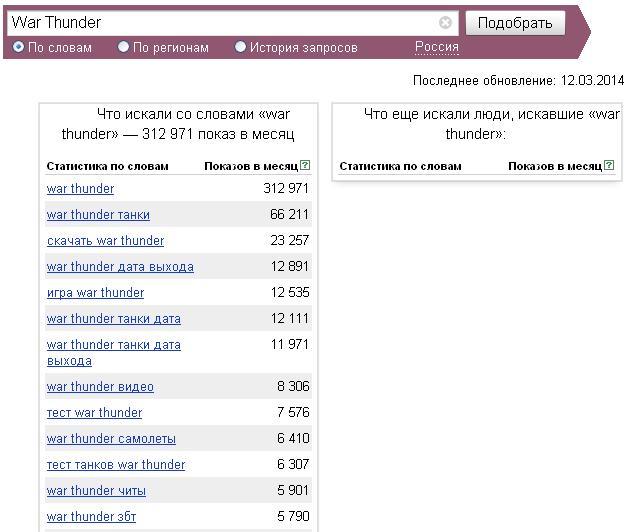The height and width of the screenshot is (532, 636).
Task: Click the «скачать war thunder» link
Action: click(105, 241)
